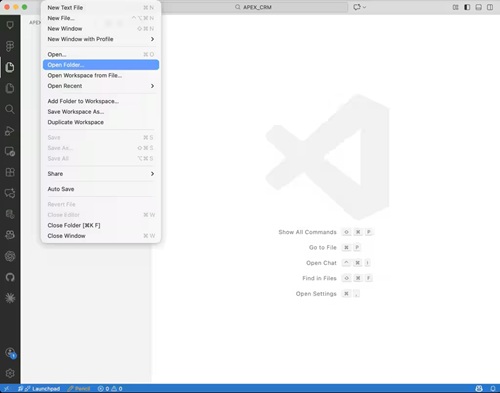
Task: Open dropdown arrow next to Copilot chat icon
Action: [x=364, y=7]
